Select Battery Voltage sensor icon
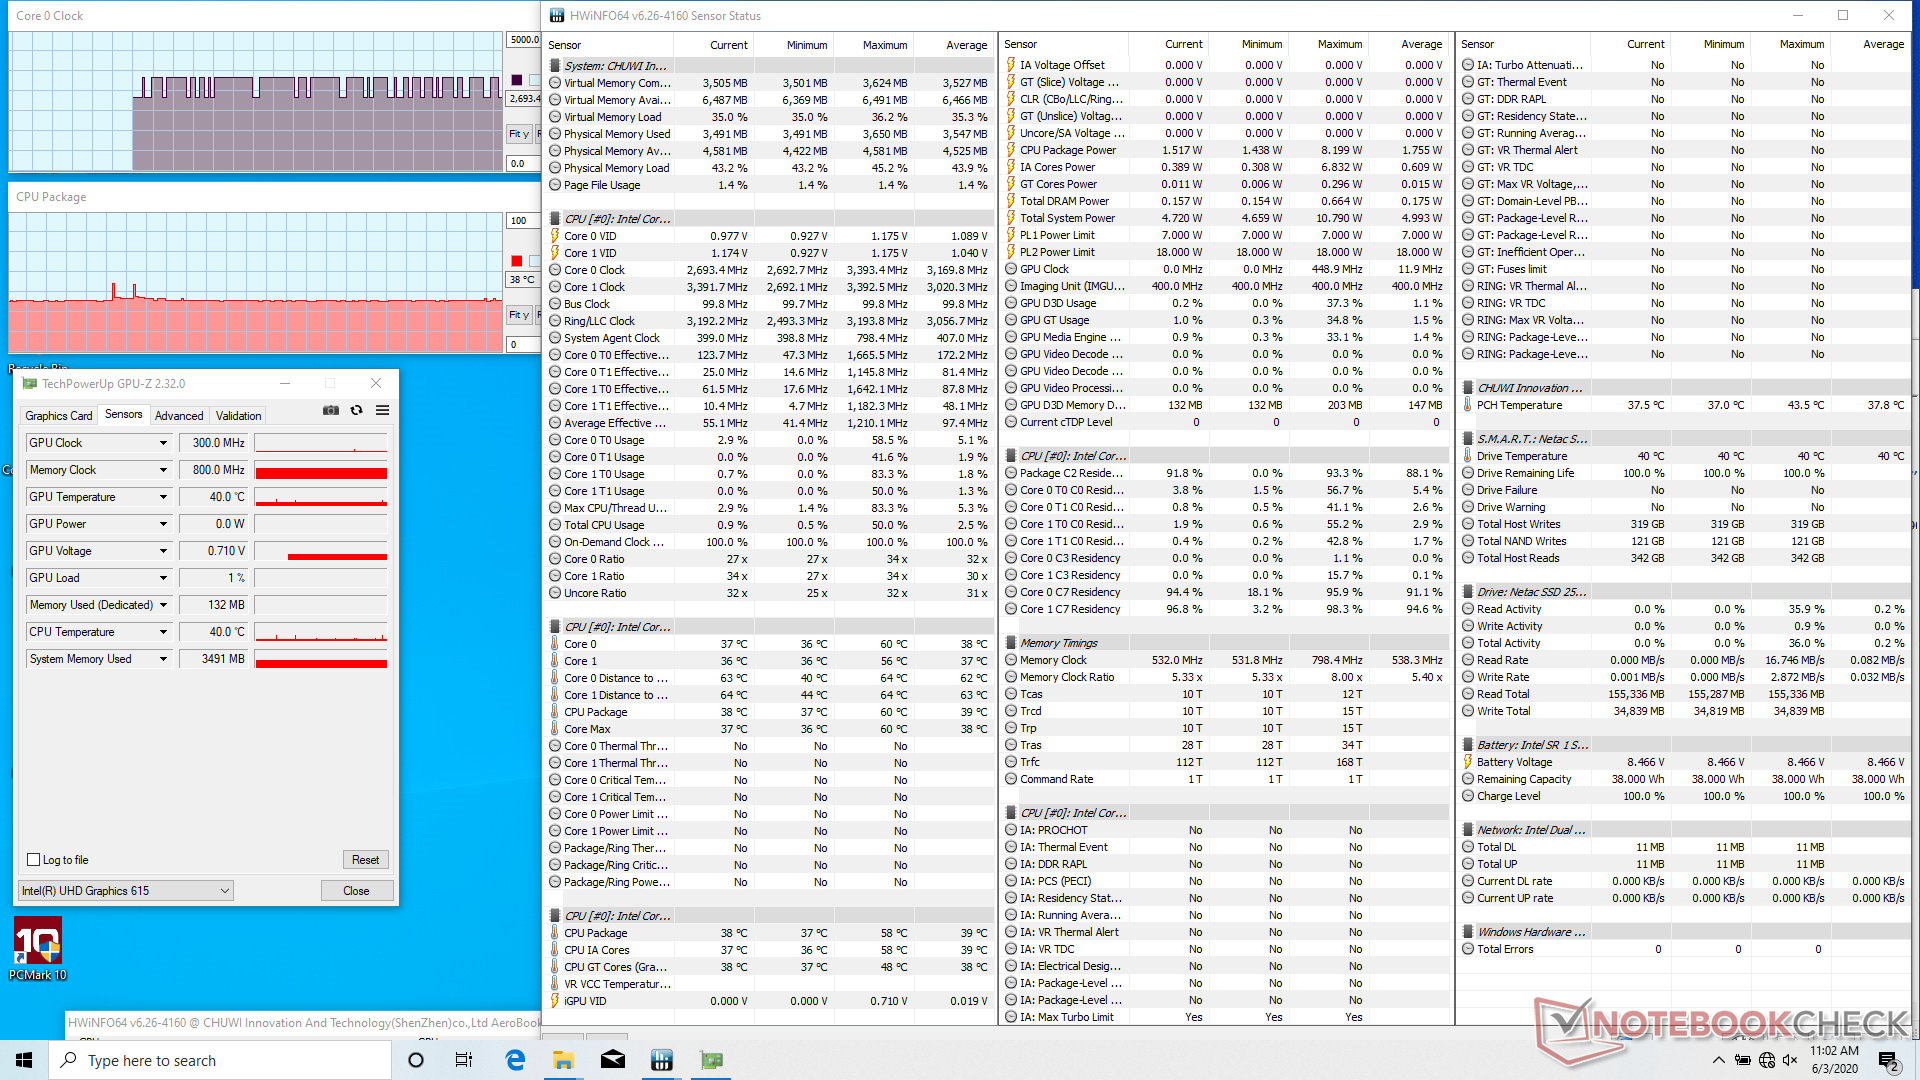This screenshot has width=1920, height=1080. (1468, 762)
